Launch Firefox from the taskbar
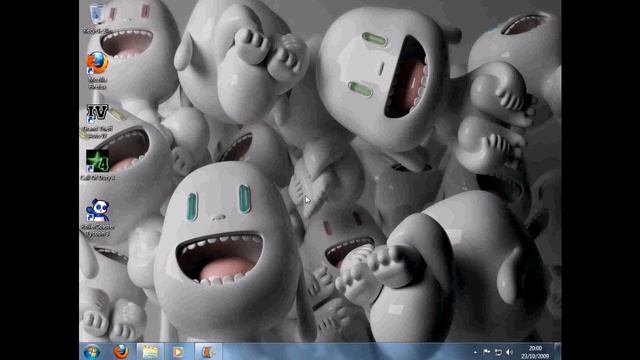 point(121,351)
